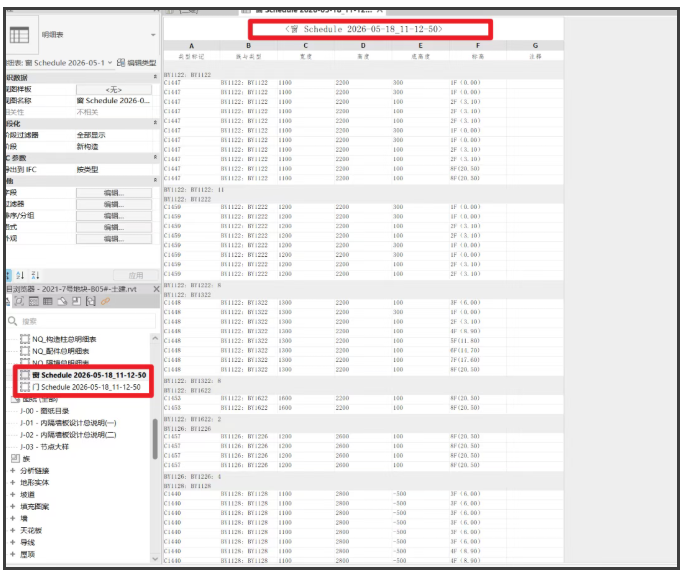The width and height of the screenshot is (683, 574).
Task: Click the orange chain link icon in browser toolbar
Action: point(105,301)
